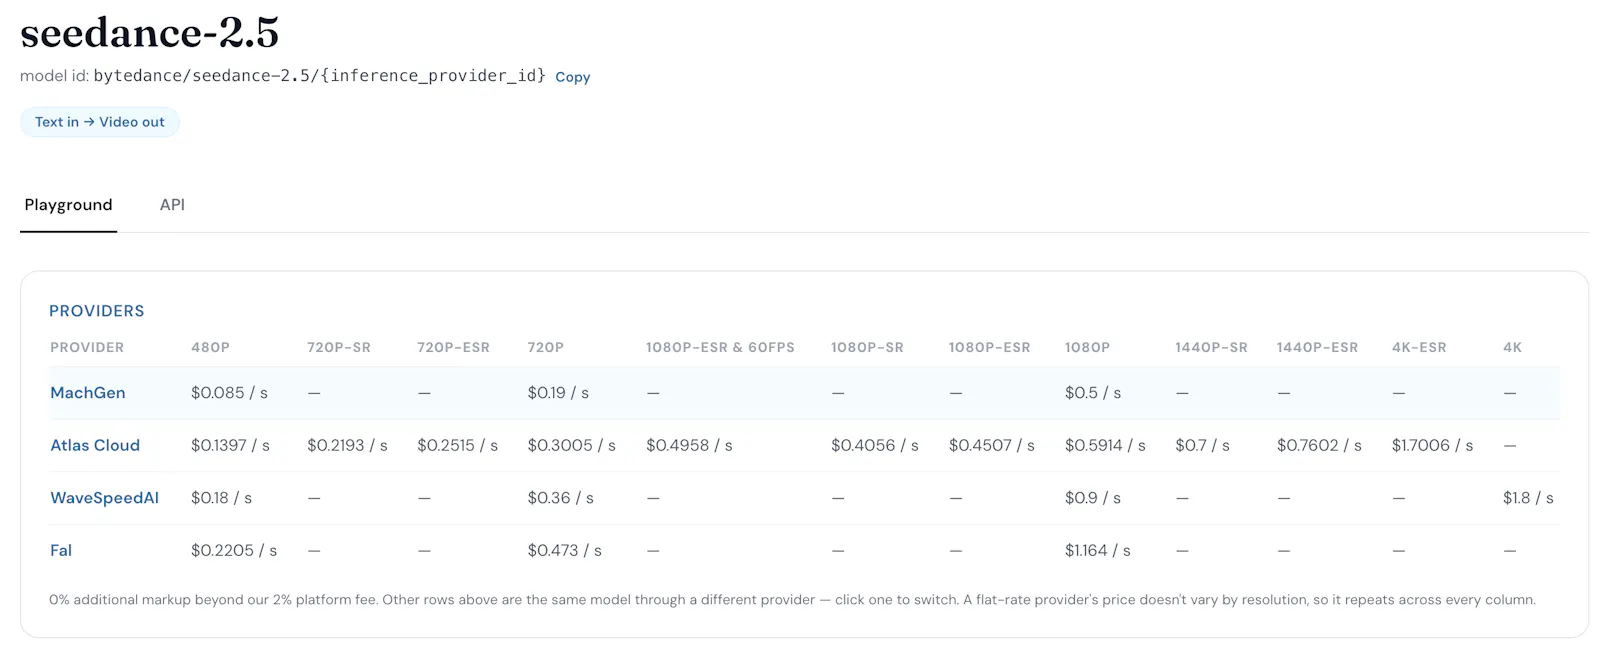Click WaveSpeedAI's $0.18 / s price

(x=221, y=498)
